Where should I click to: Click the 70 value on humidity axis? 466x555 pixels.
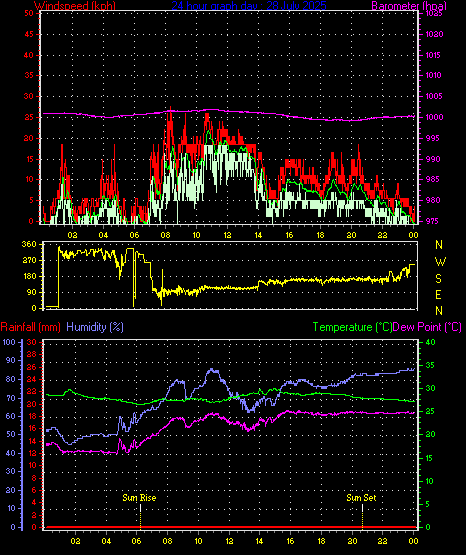click(x=11, y=398)
